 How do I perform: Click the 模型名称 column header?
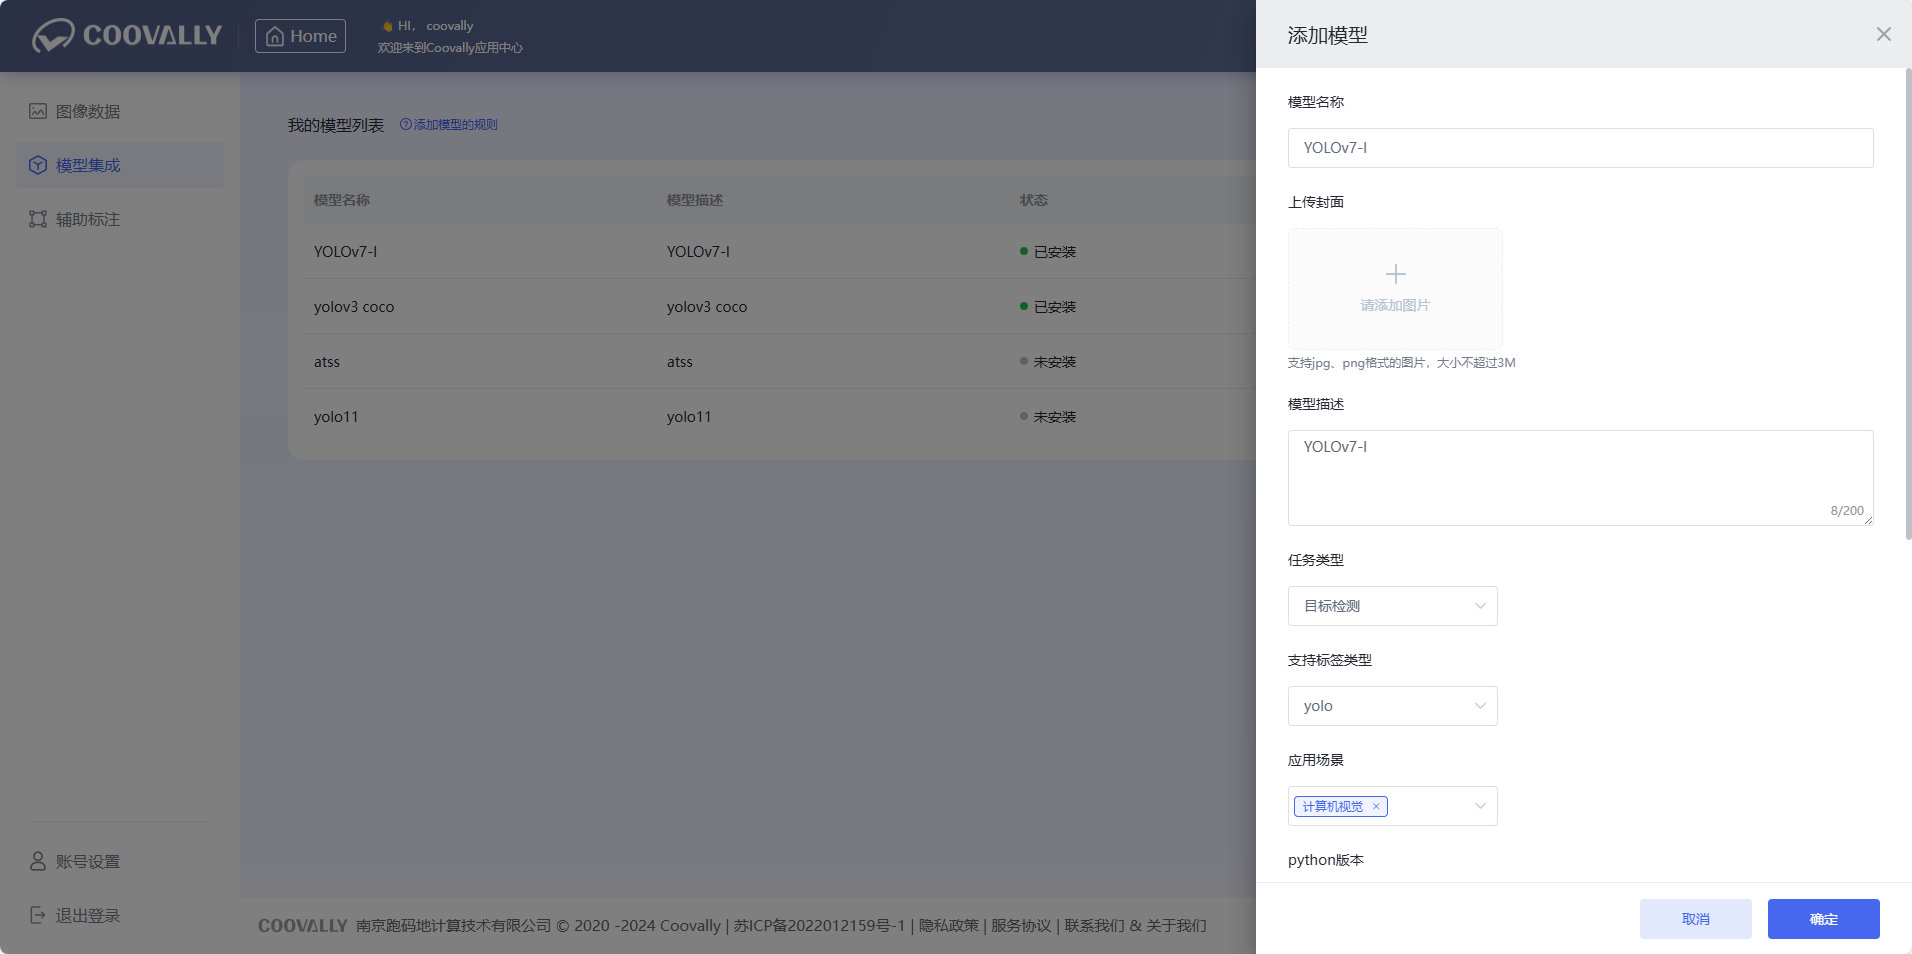pyautogui.click(x=342, y=200)
